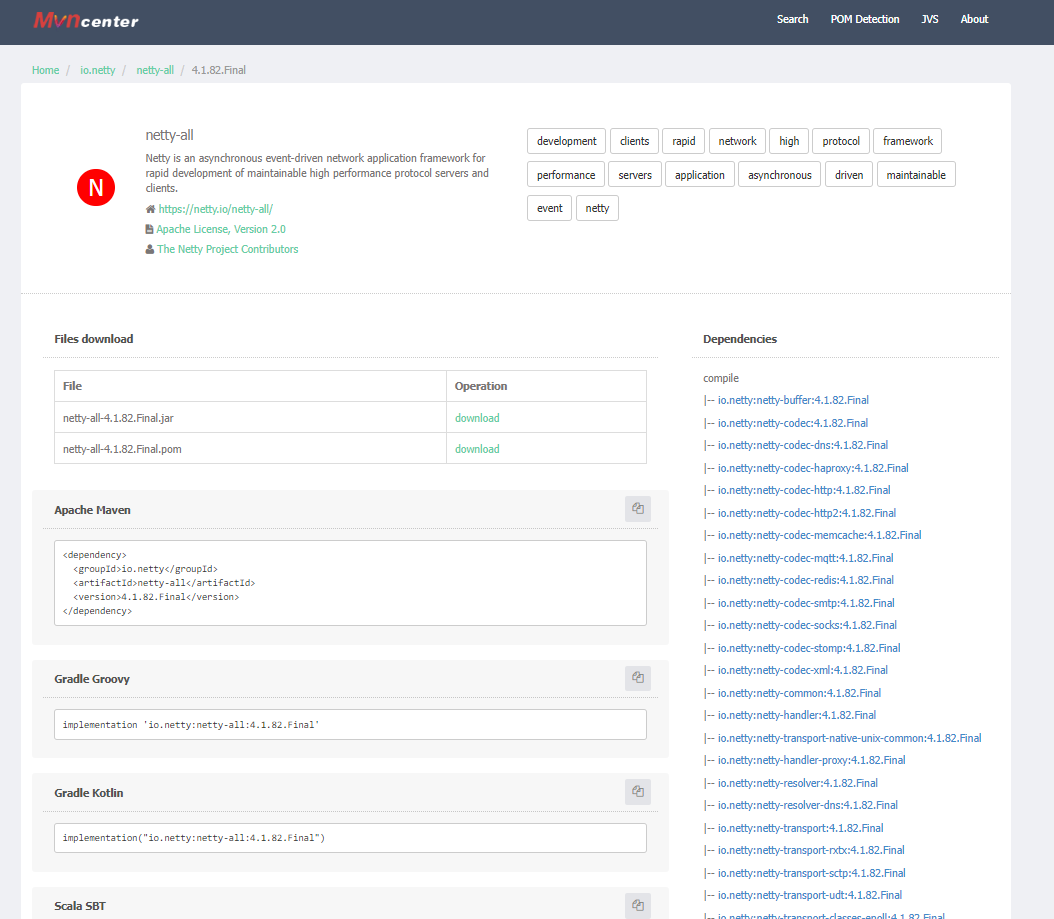Screen dimensions: 1054x919
Task: Open netty-codec-memcache dependency link
Action: (x=819, y=535)
